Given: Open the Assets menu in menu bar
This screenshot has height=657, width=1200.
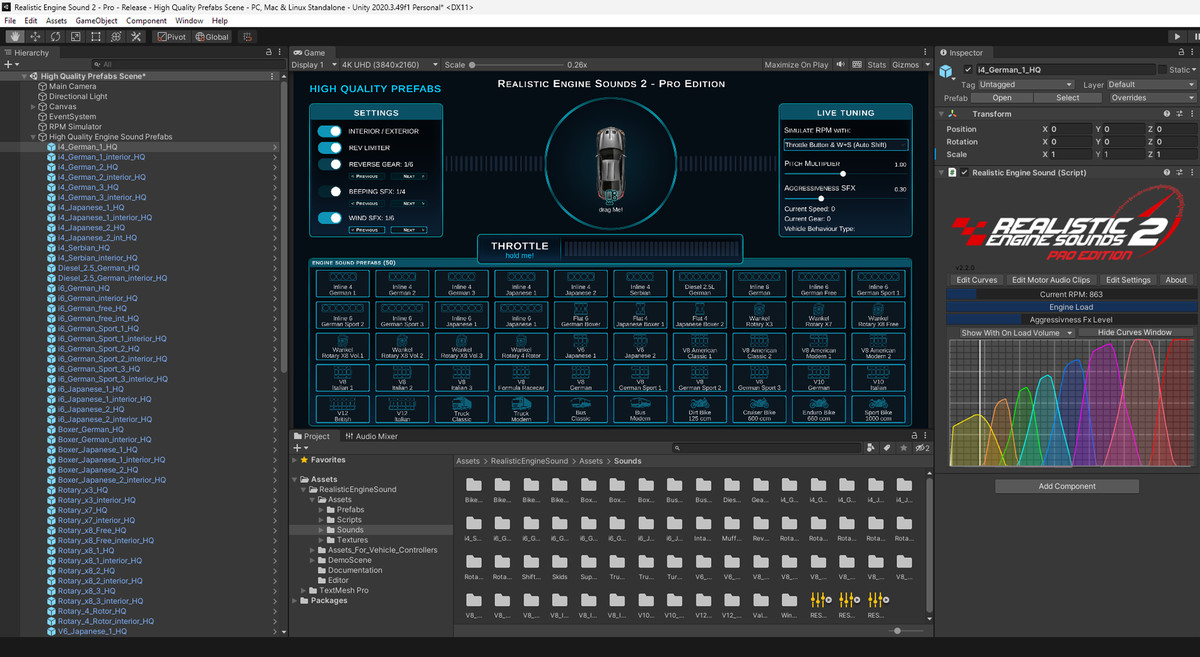Looking at the screenshot, I should pos(57,20).
